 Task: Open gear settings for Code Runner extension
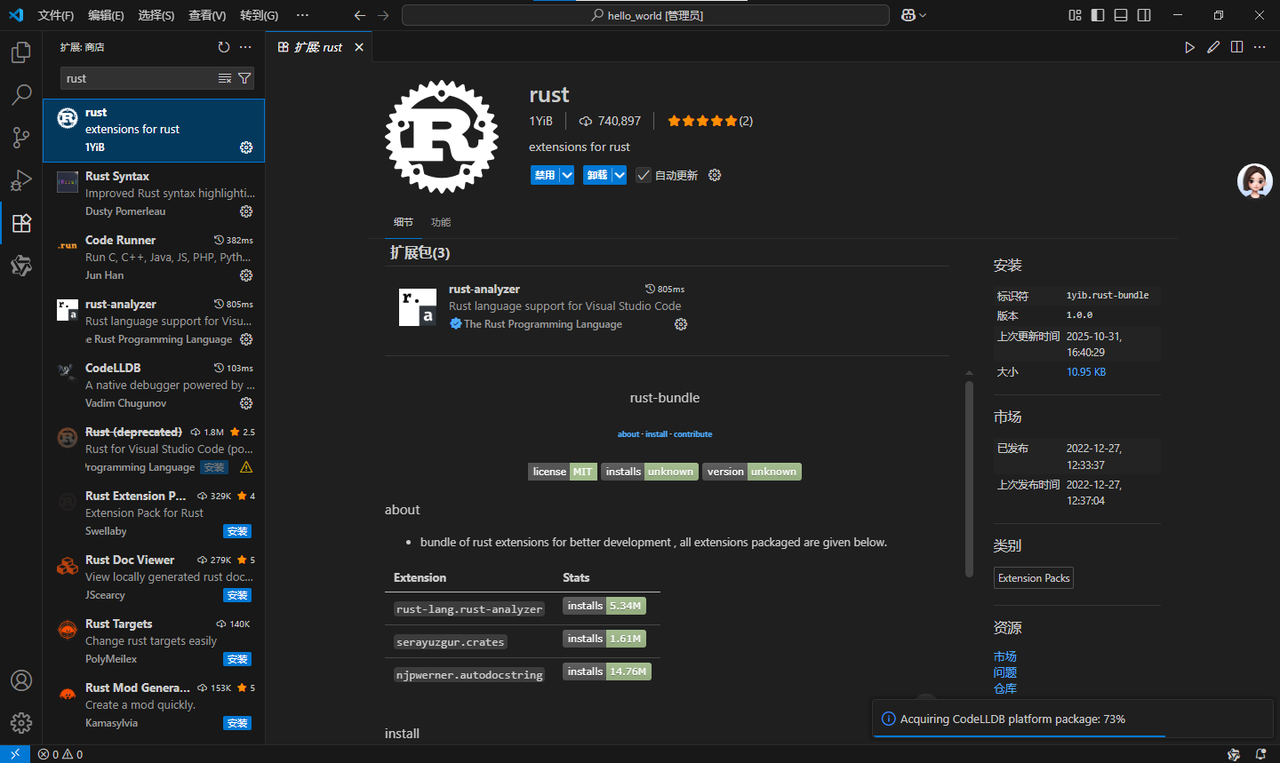point(246,276)
